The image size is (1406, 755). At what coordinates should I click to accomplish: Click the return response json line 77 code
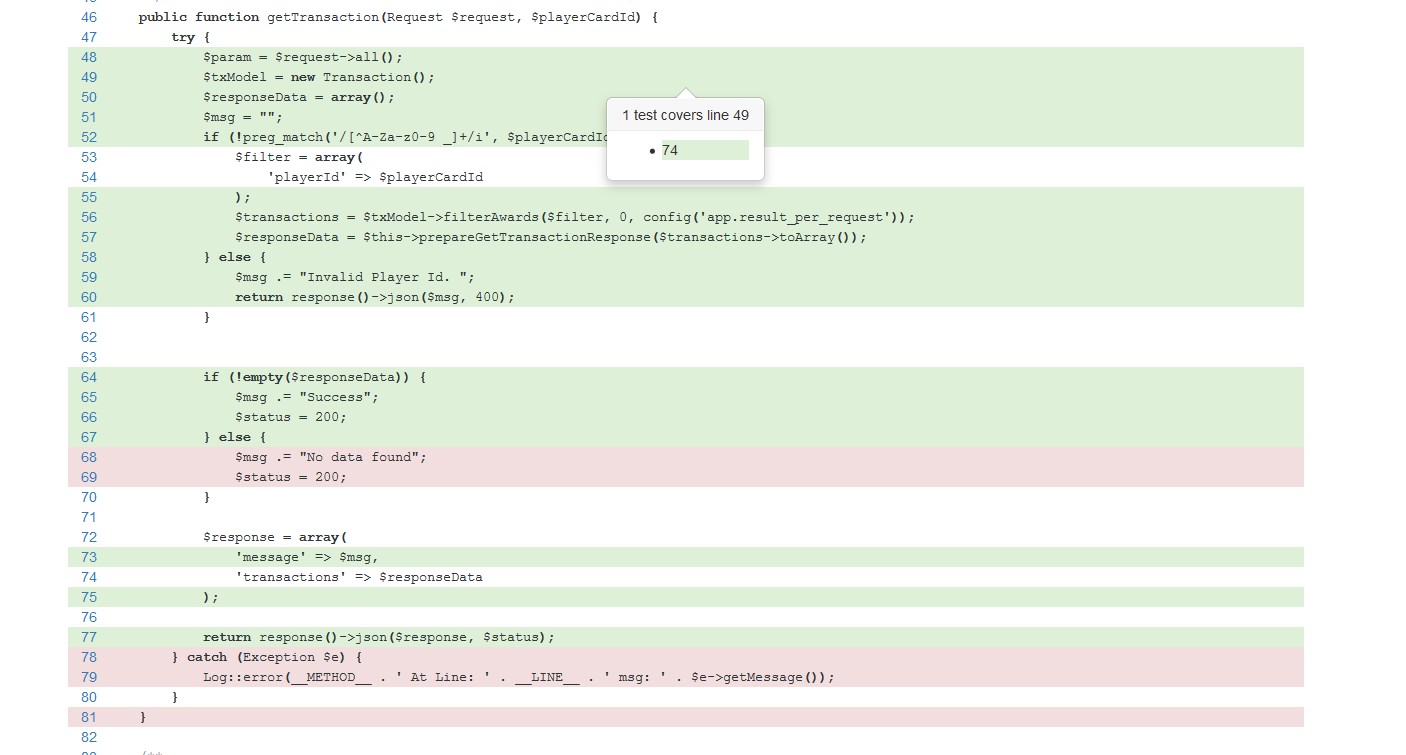tap(378, 637)
